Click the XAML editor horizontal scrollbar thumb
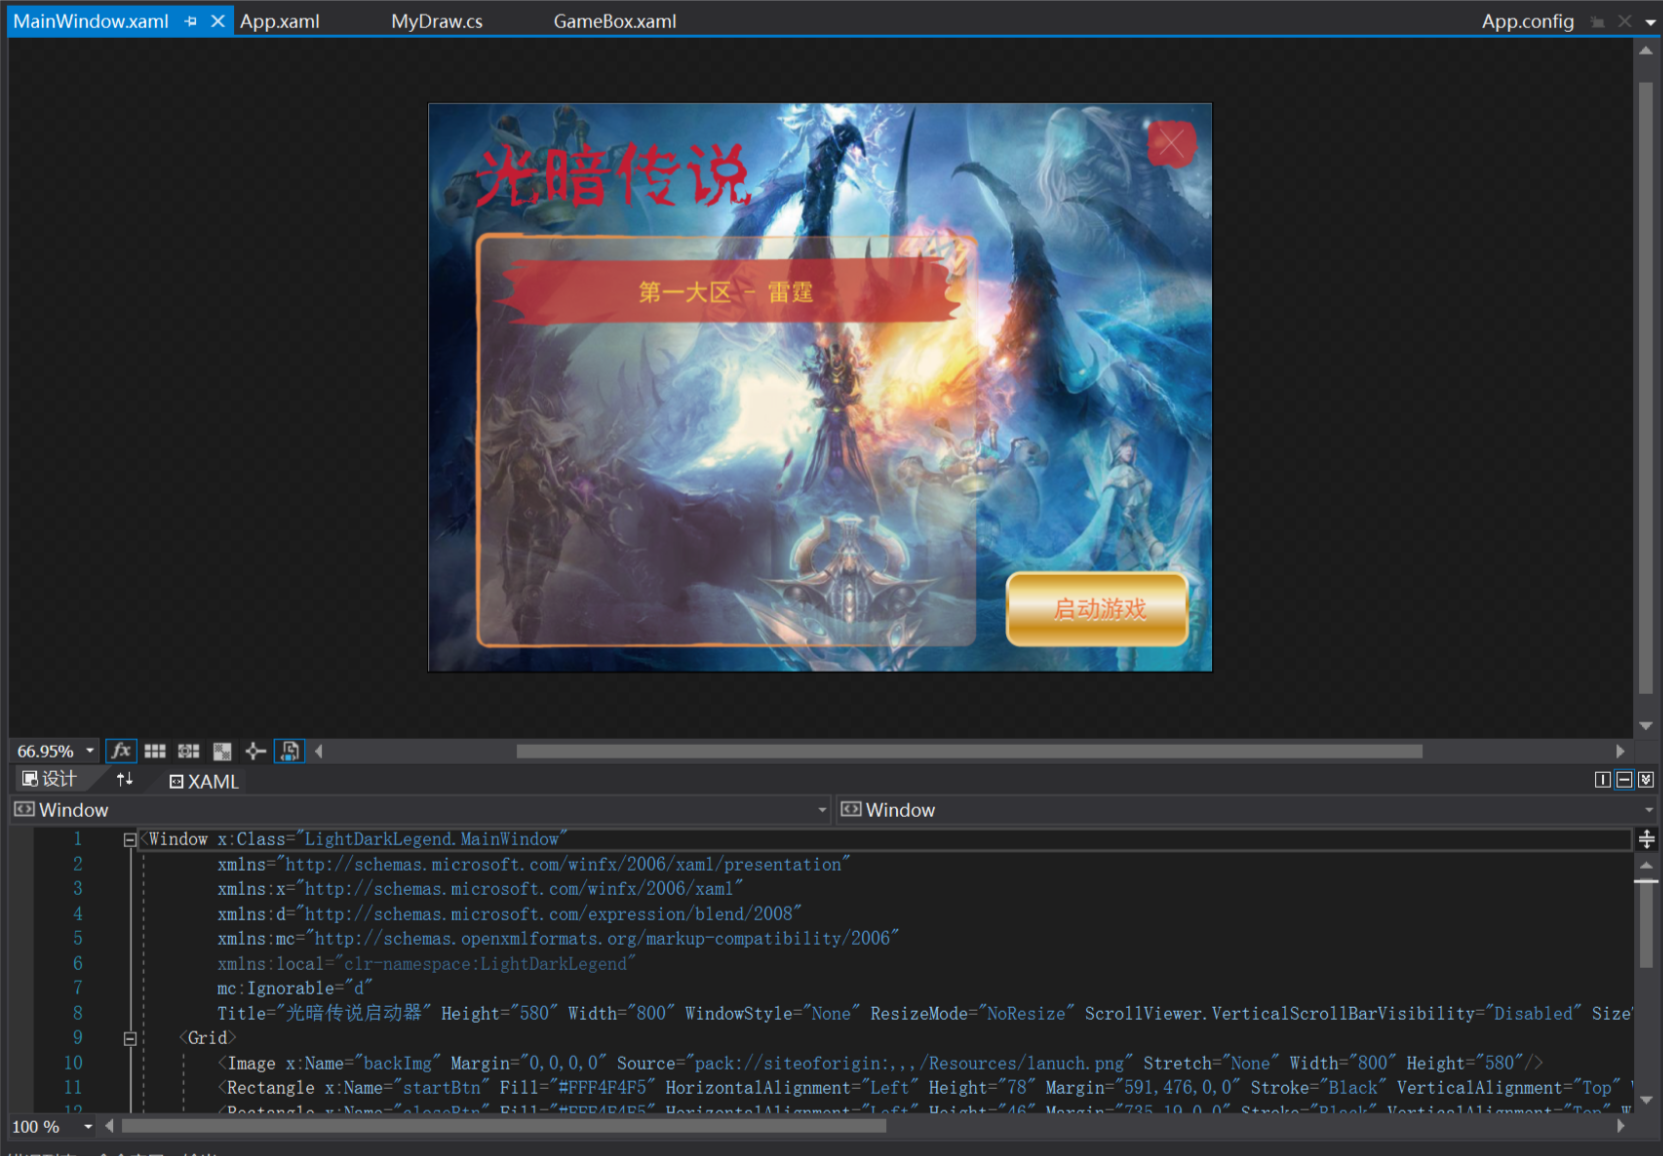The width and height of the screenshot is (1663, 1156). tap(503, 1126)
